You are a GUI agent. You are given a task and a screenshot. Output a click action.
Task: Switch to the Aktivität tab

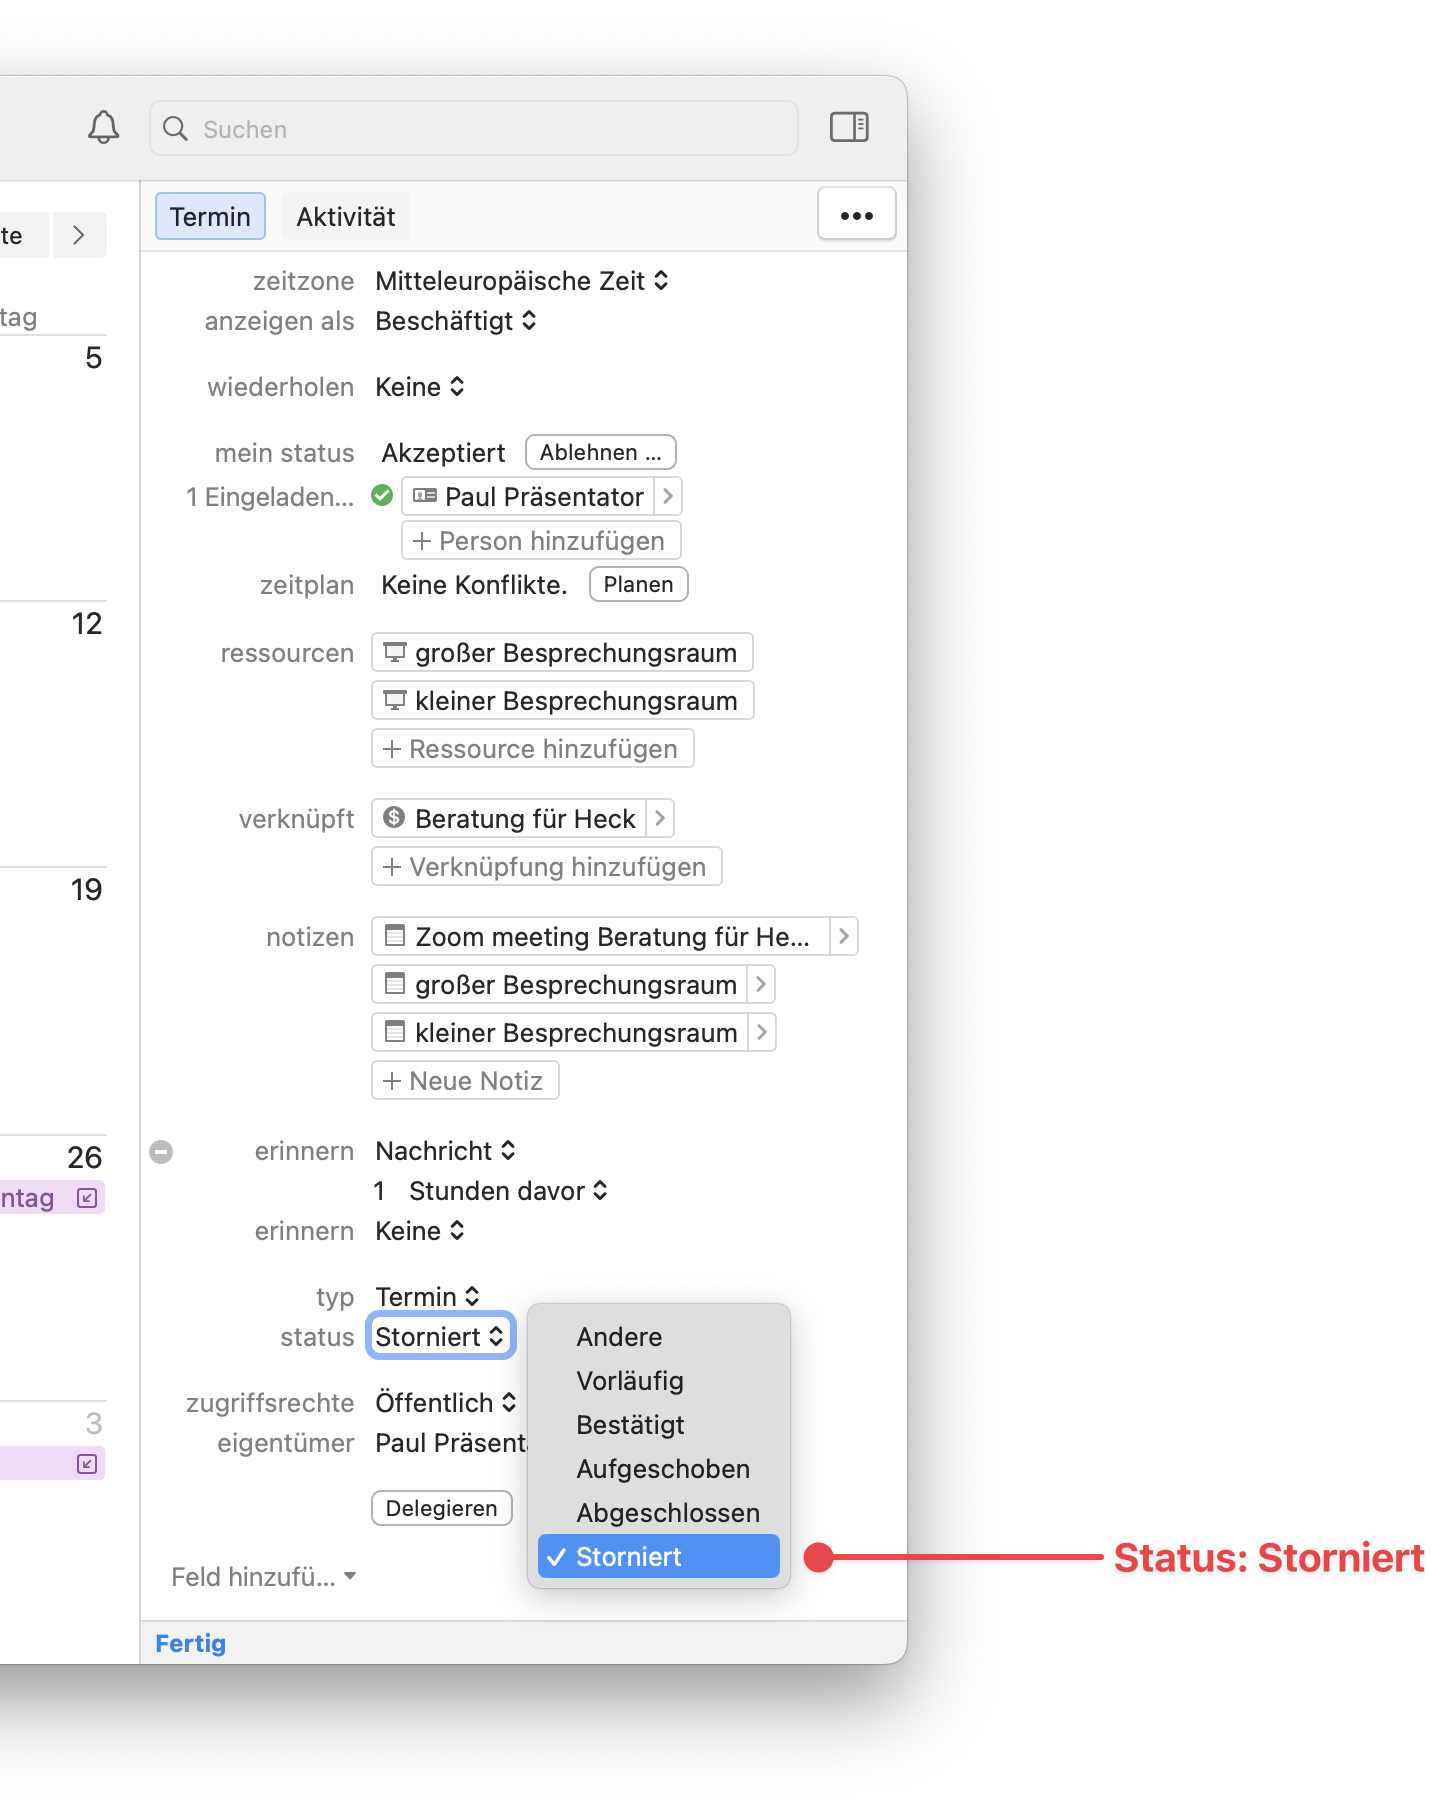point(345,217)
